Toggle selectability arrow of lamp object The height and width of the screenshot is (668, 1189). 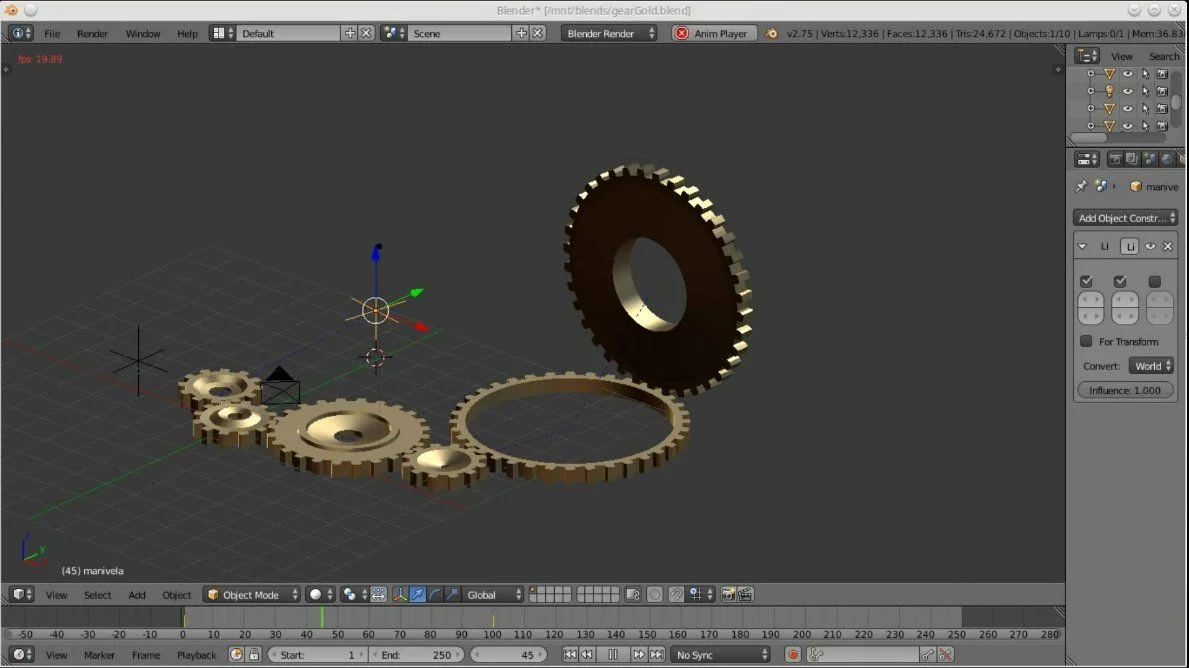(1145, 91)
